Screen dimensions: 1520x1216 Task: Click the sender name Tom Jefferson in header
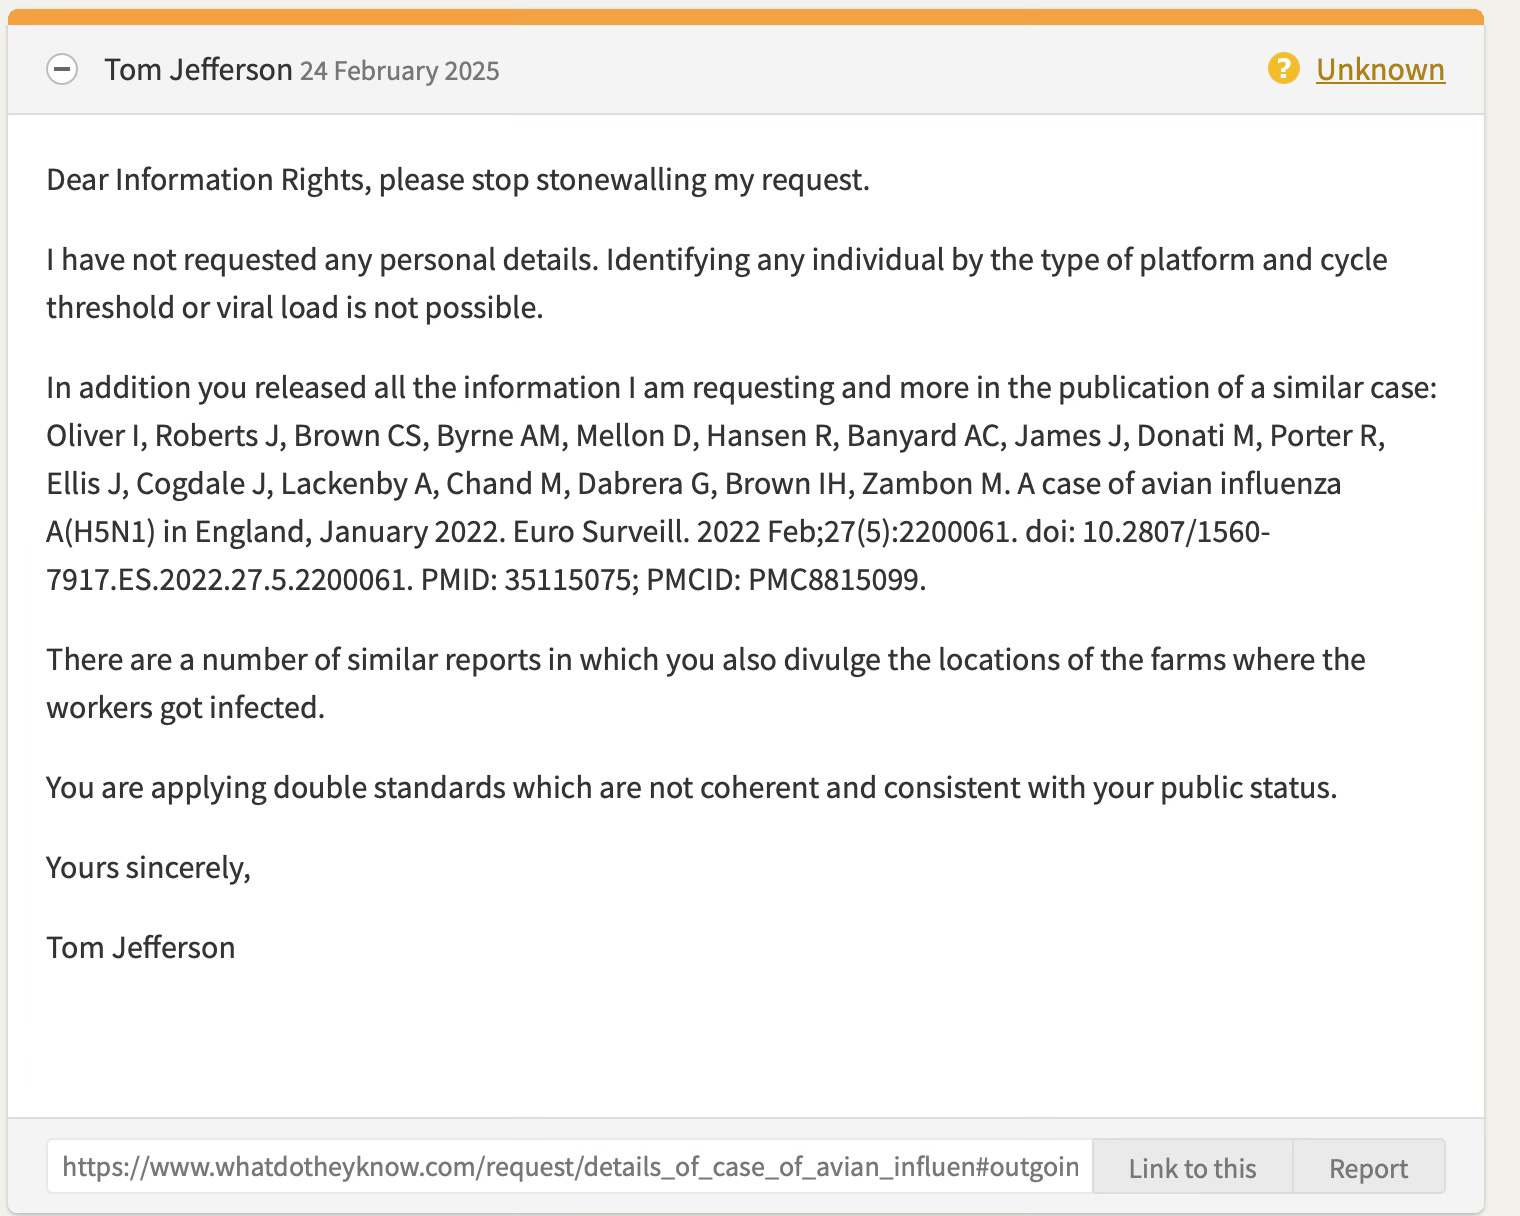pyautogui.click(x=198, y=70)
